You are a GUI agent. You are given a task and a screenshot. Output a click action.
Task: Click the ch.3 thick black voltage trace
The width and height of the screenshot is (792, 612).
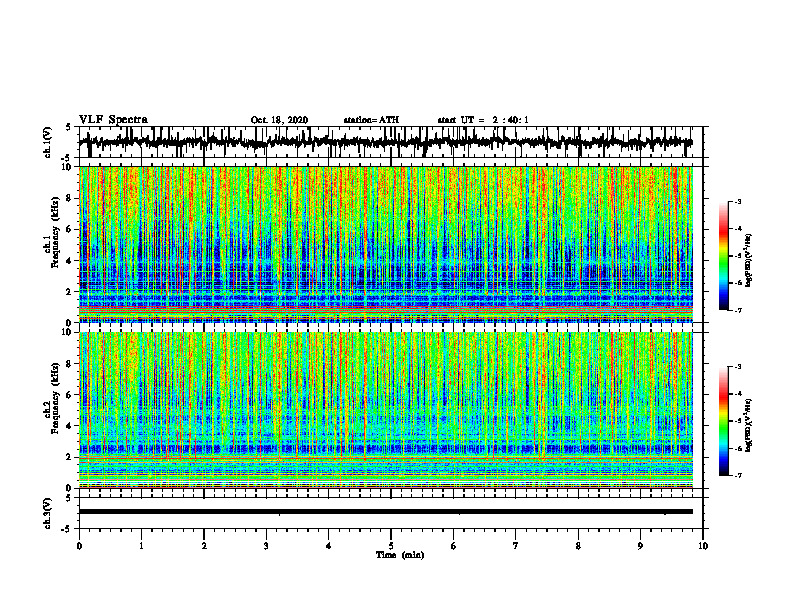click(385, 512)
